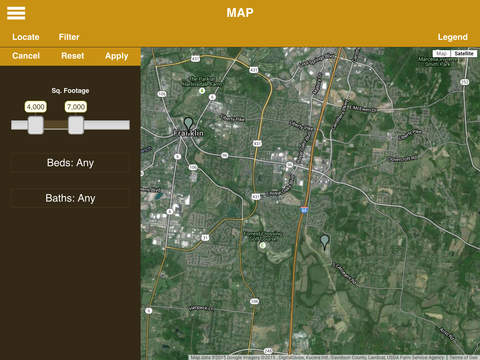The image size is (480, 360).
Task: Apply the filter settings
Action: point(116,56)
